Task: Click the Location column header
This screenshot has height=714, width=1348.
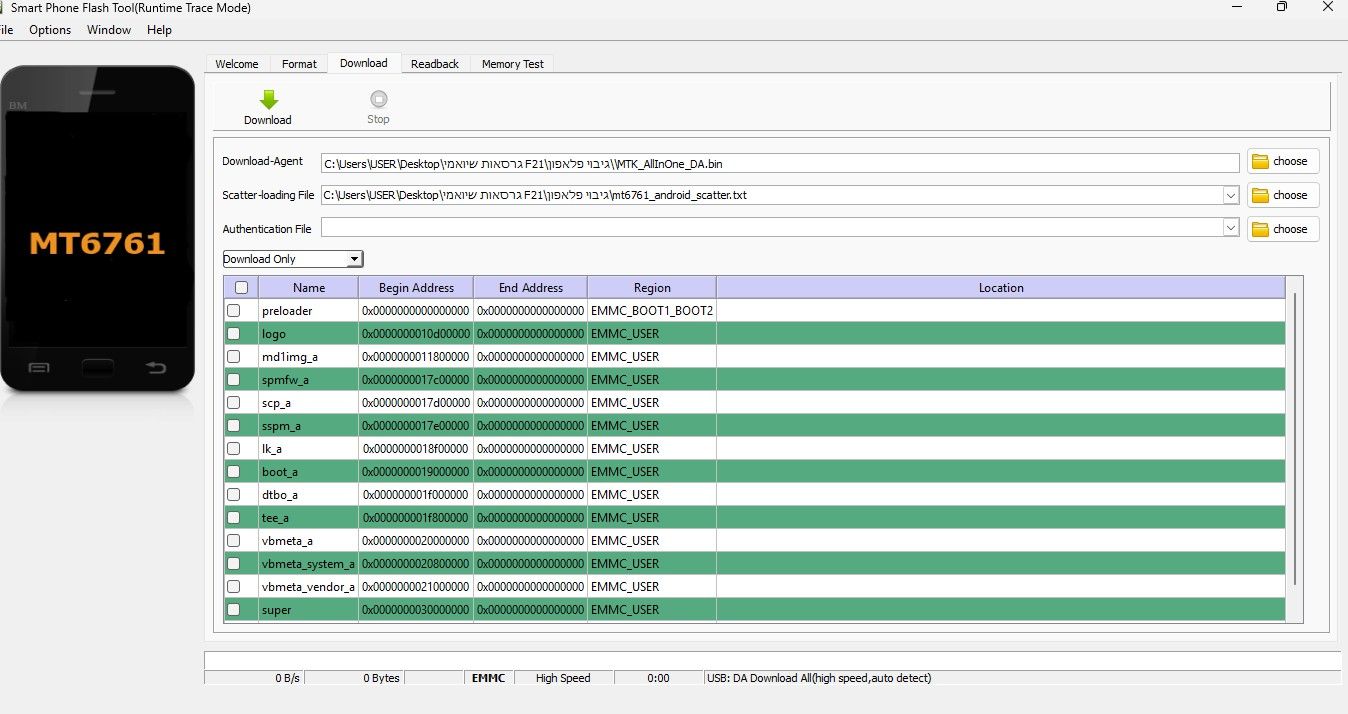Action: tap(1001, 288)
